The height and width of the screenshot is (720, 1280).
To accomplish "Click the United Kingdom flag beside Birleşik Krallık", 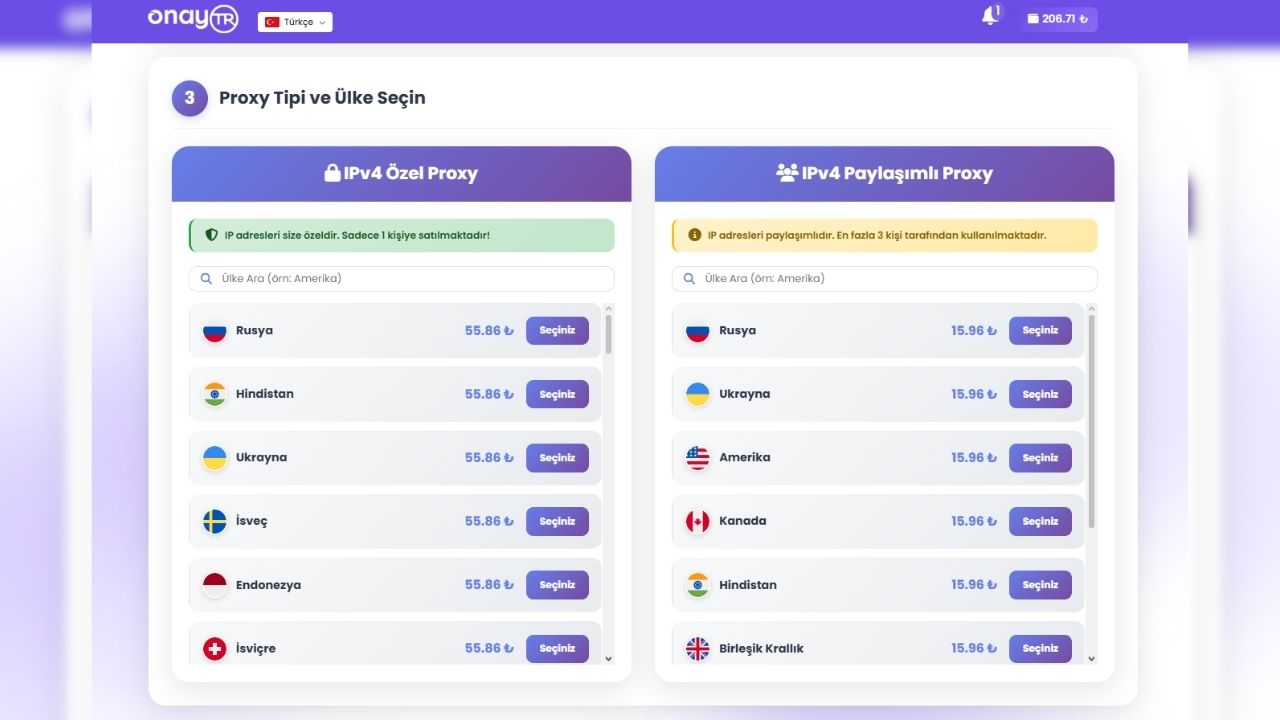I will 698,648.
